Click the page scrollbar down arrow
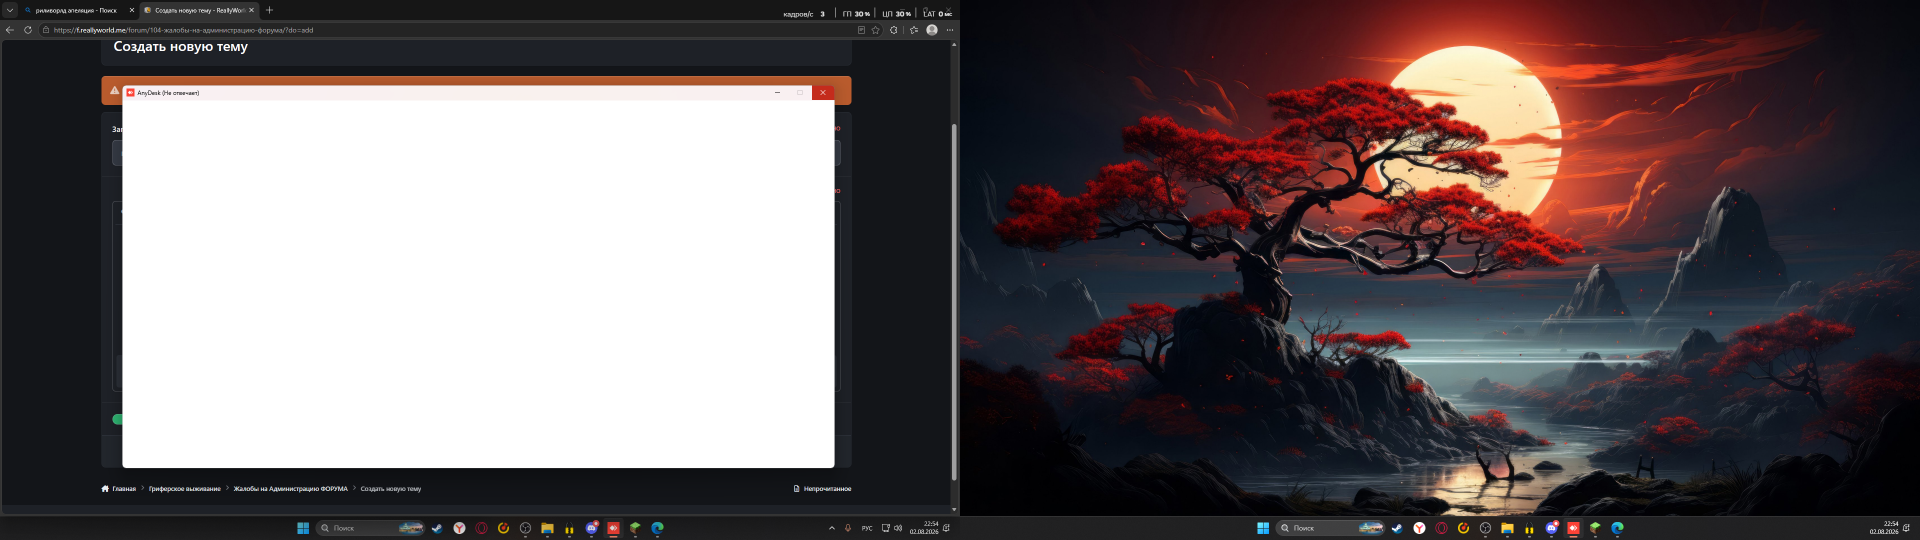This screenshot has width=1920, height=540. point(954,509)
